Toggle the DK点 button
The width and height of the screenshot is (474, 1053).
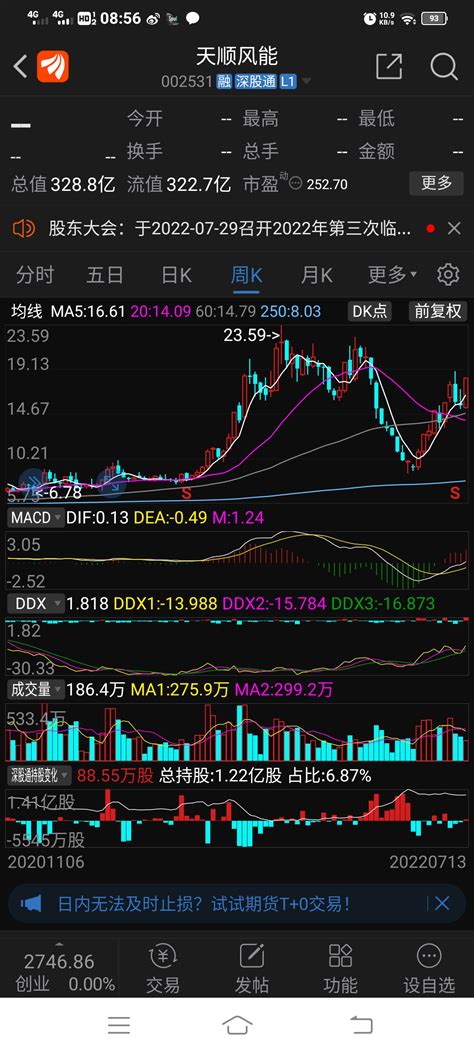370,311
